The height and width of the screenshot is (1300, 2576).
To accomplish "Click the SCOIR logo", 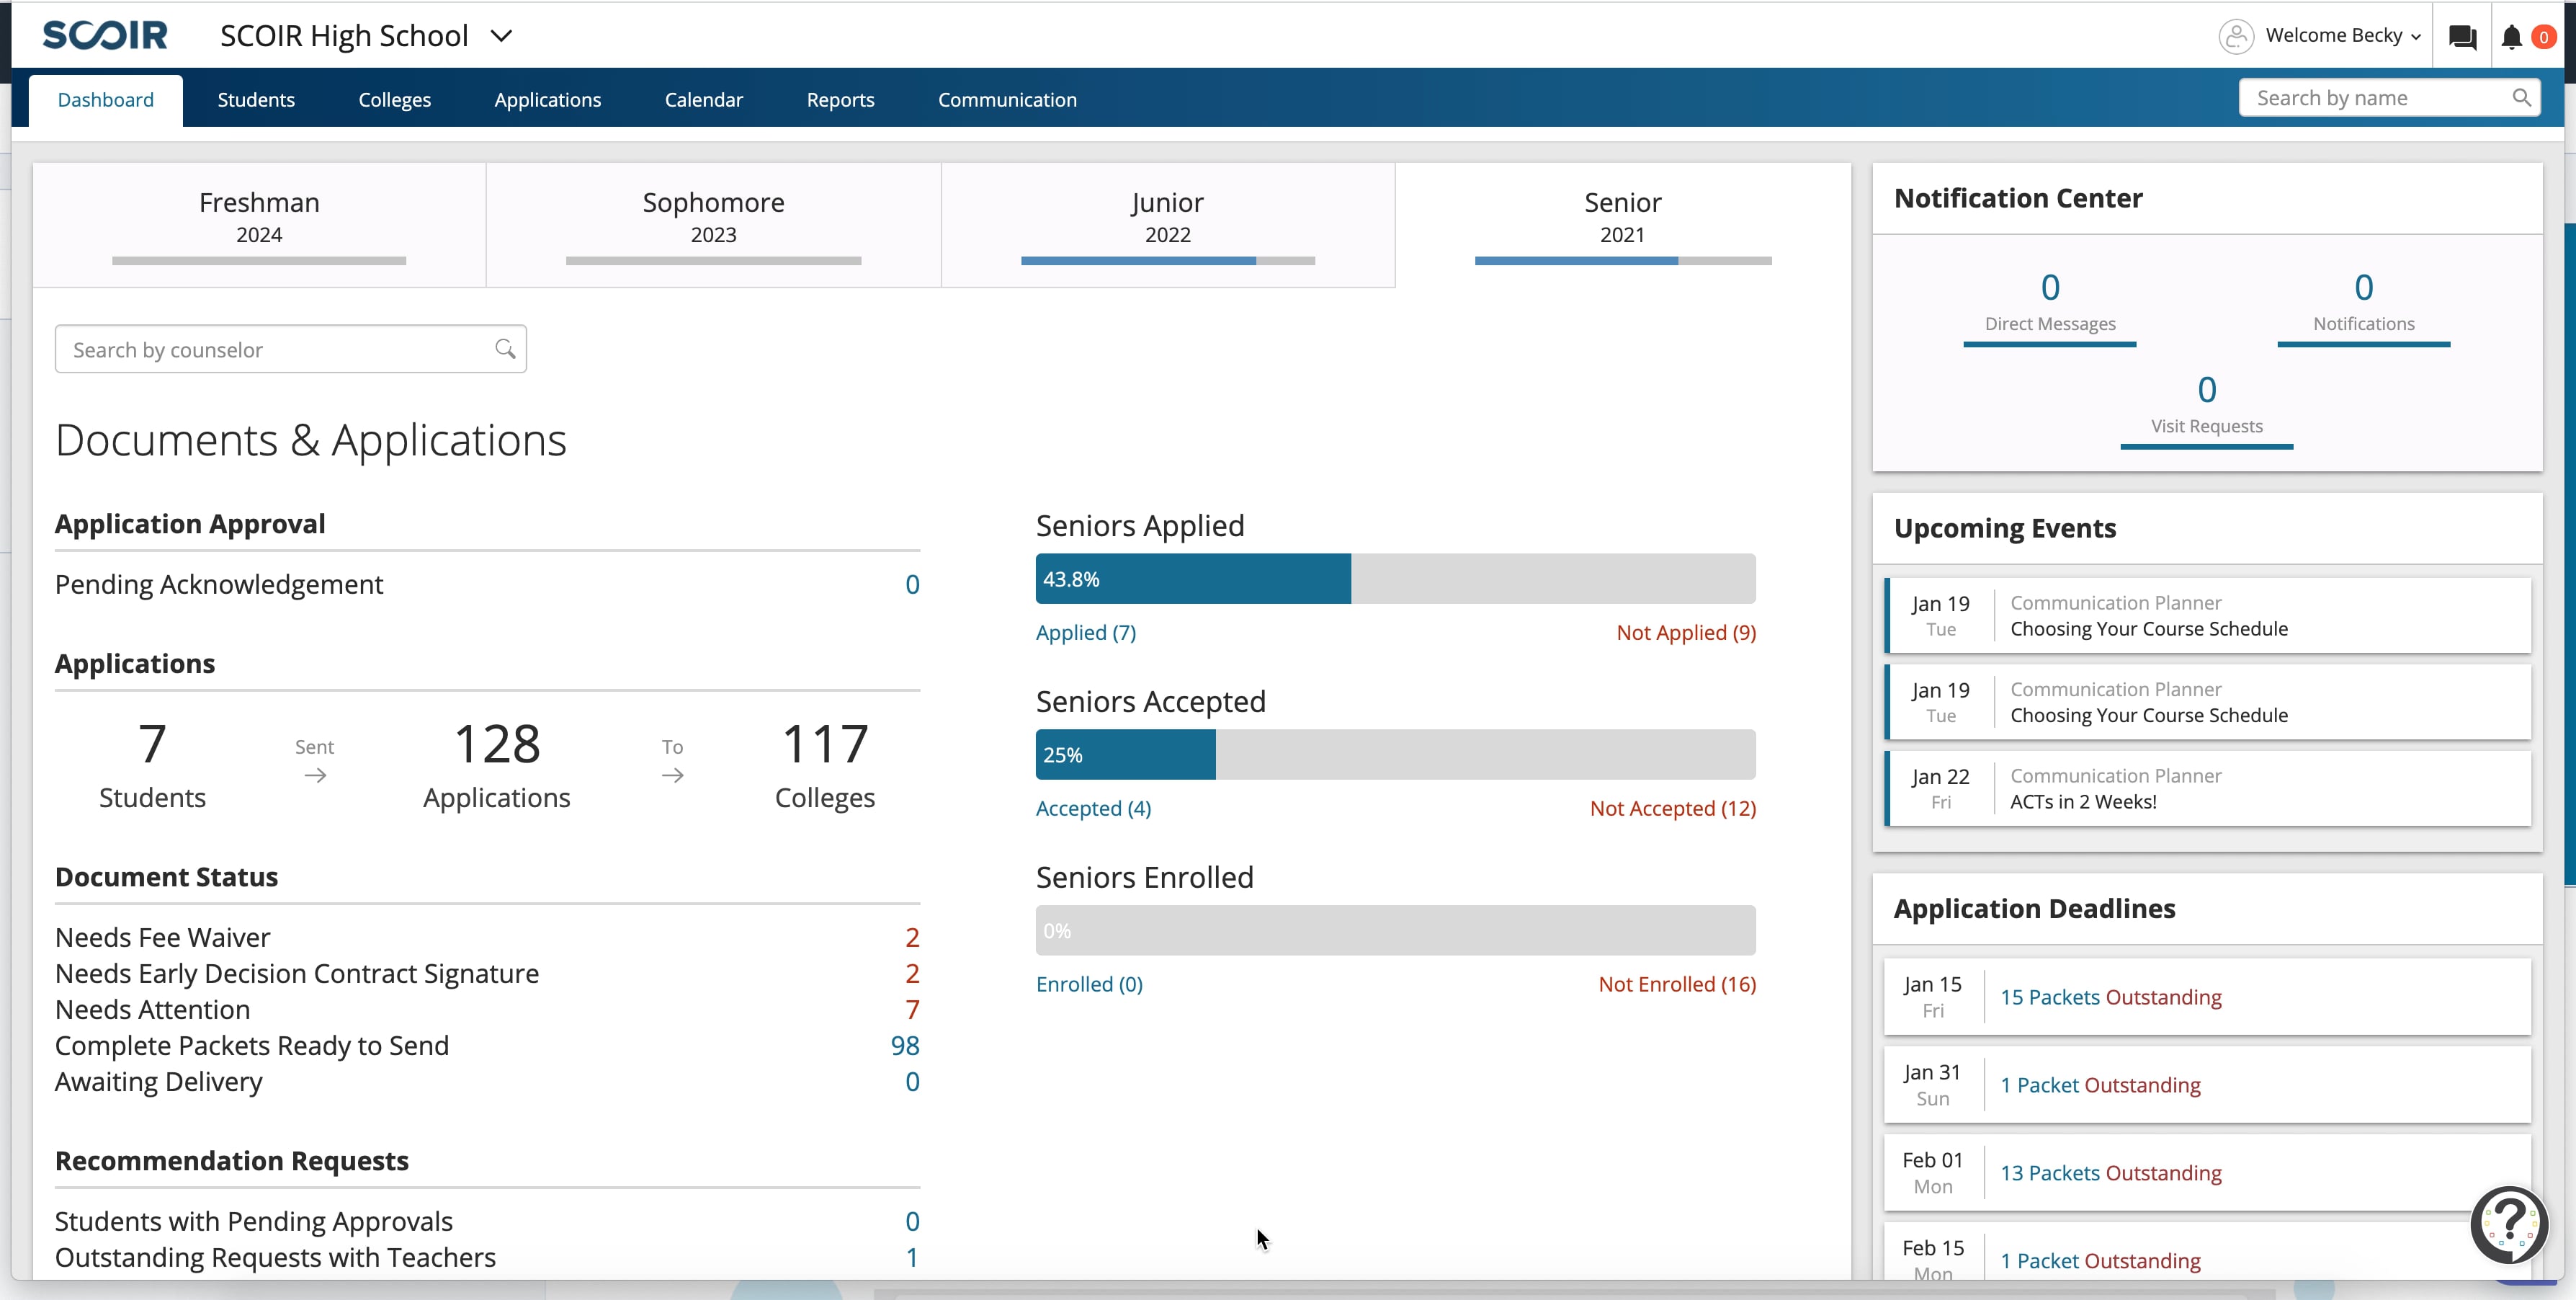I will pos(104,35).
